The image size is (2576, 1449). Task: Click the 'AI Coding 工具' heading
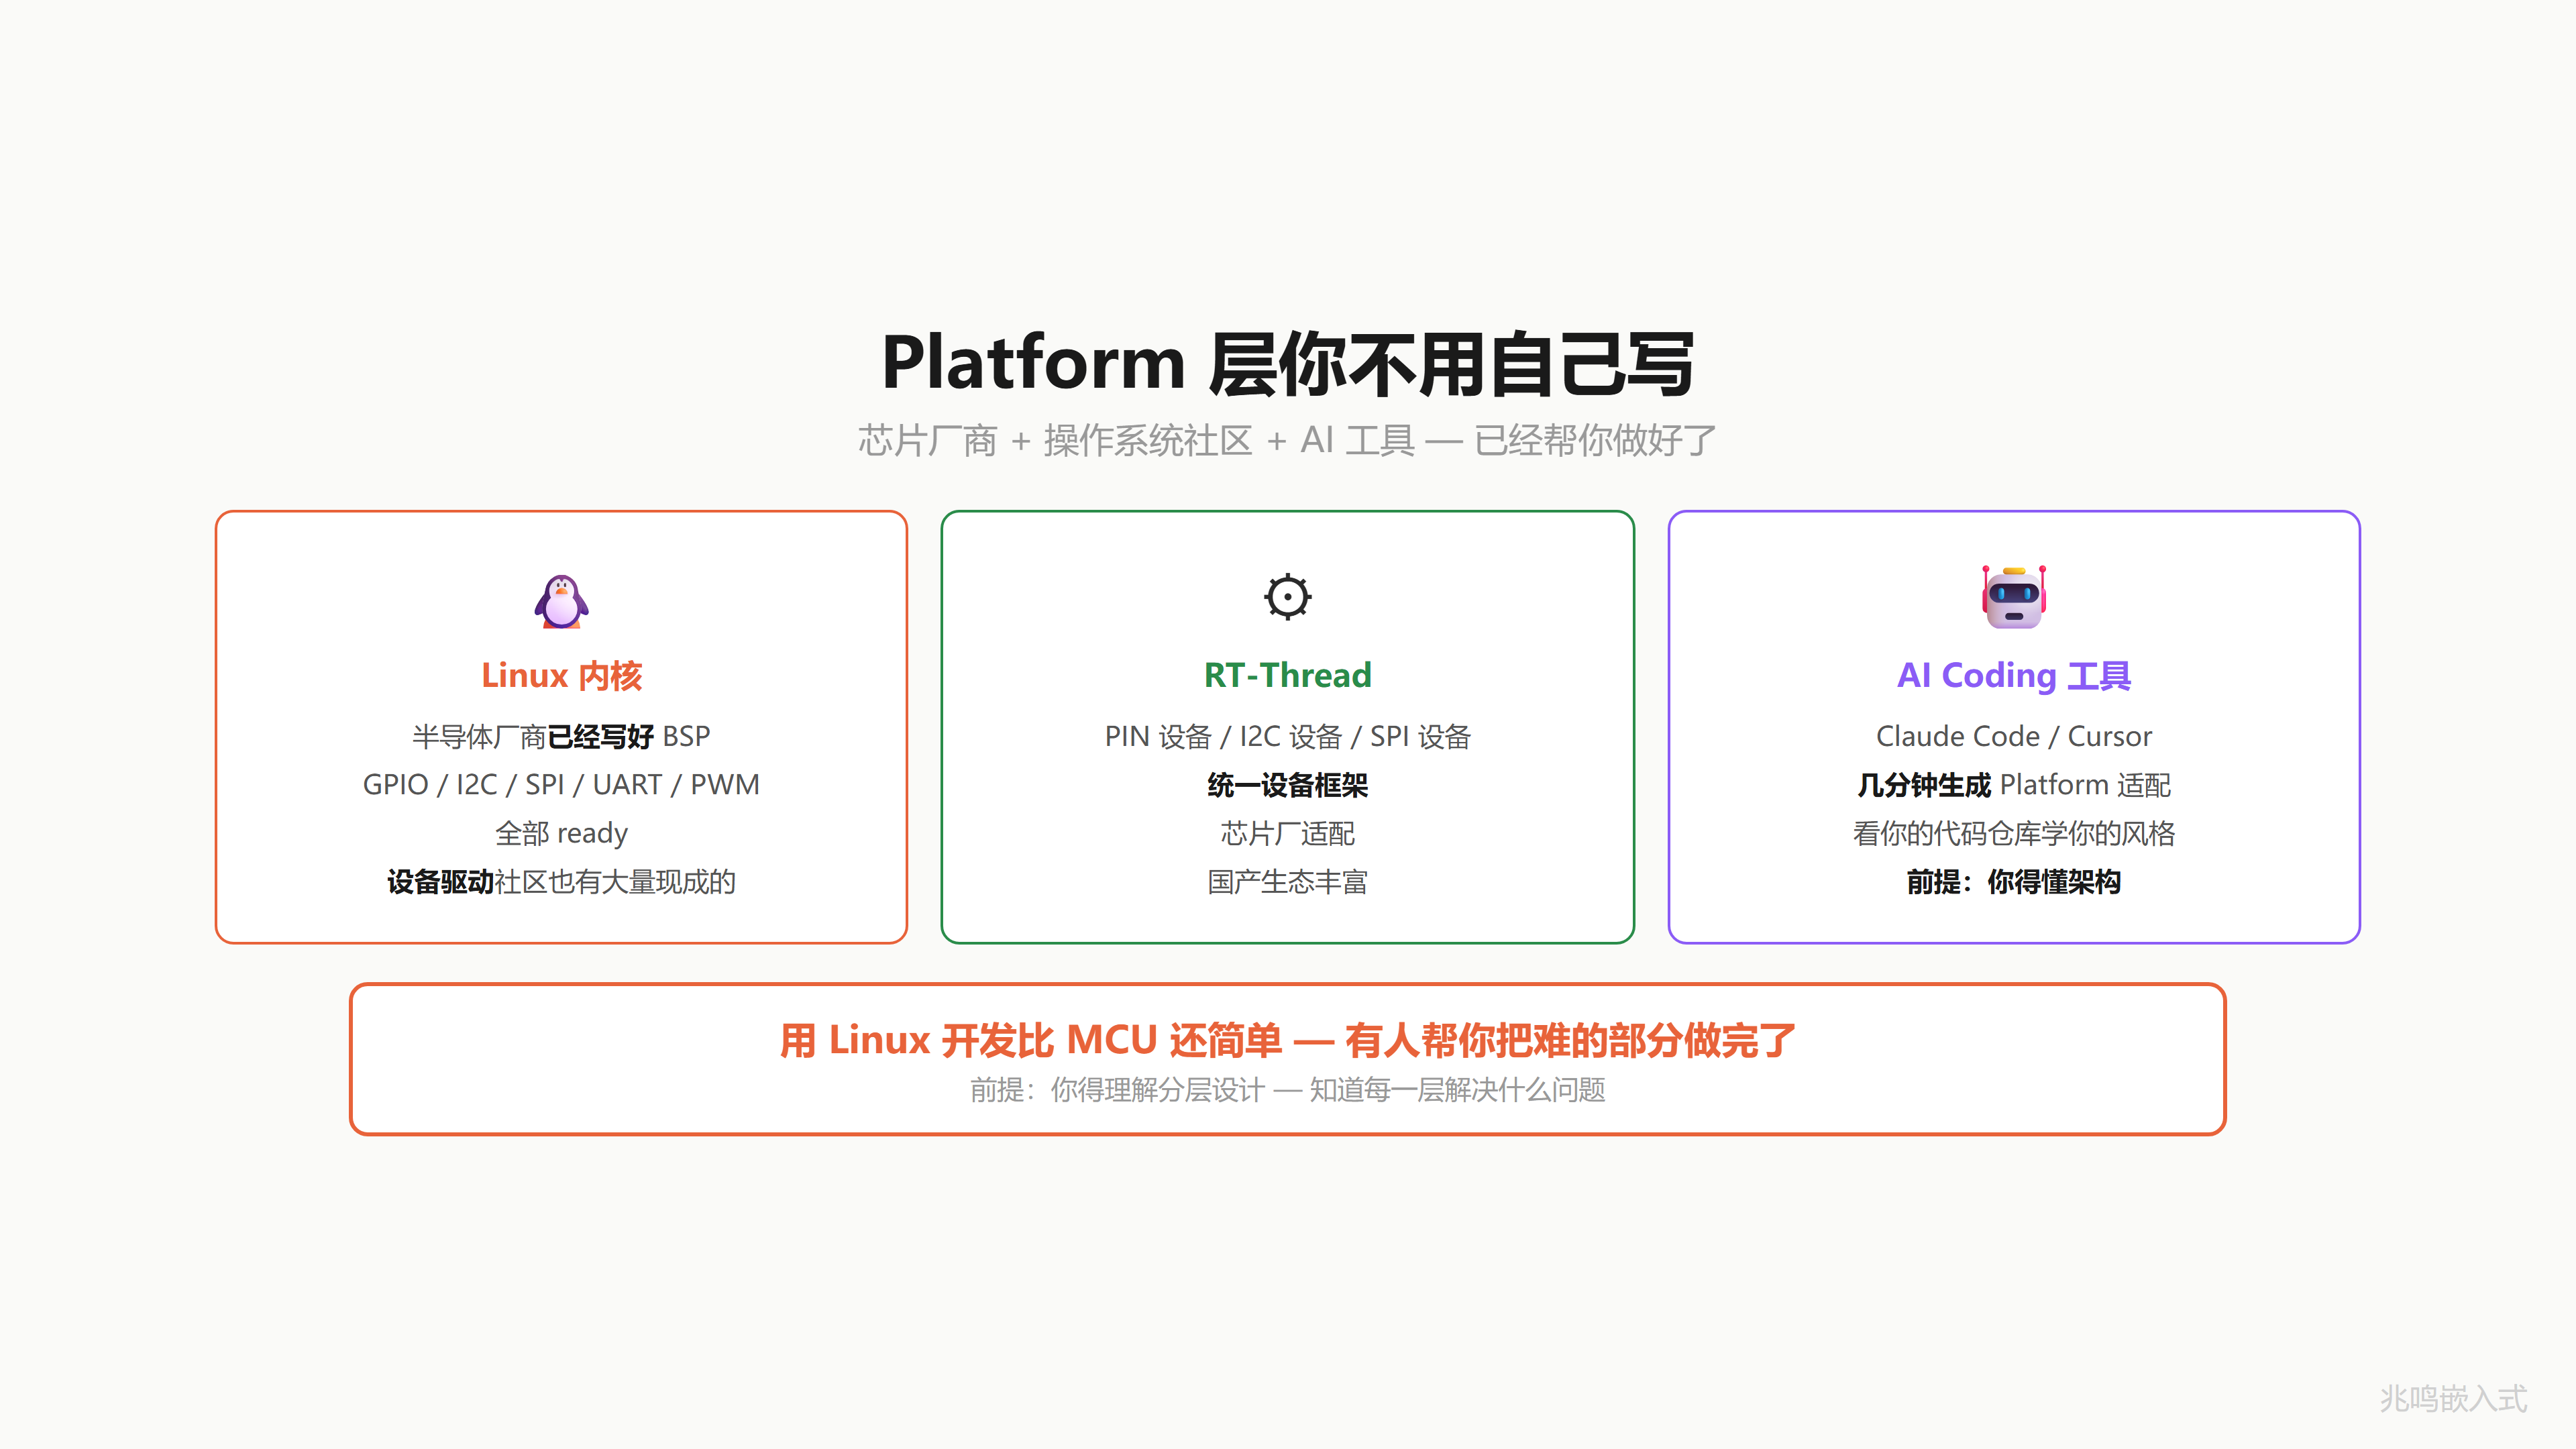coord(2014,675)
